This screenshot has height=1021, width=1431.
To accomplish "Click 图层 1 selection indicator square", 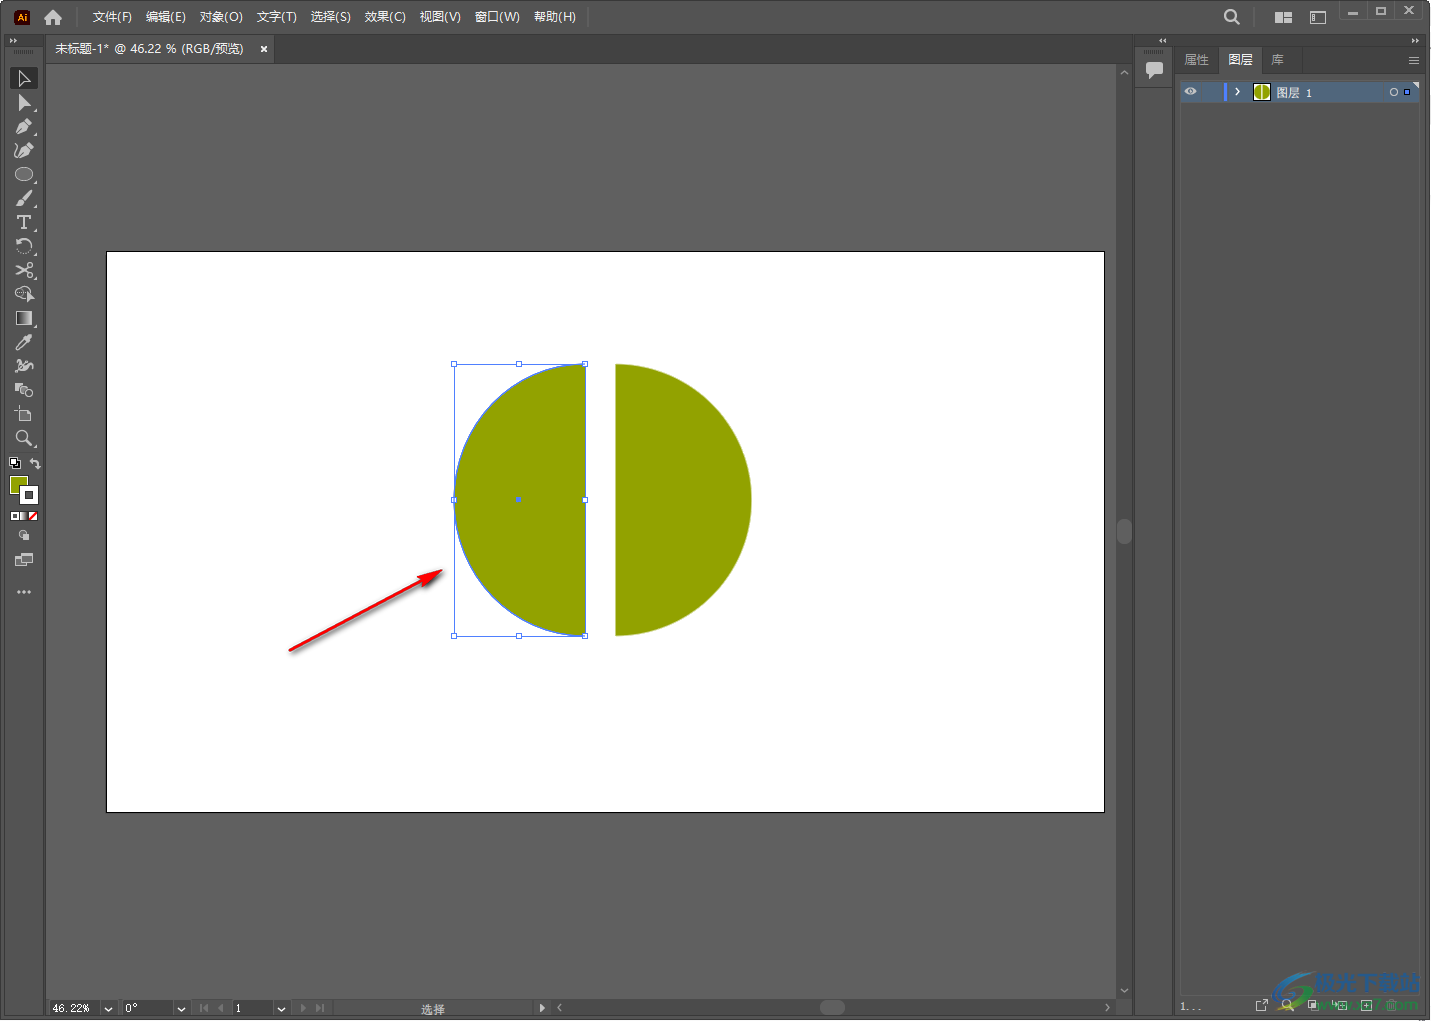I will (1407, 92).
